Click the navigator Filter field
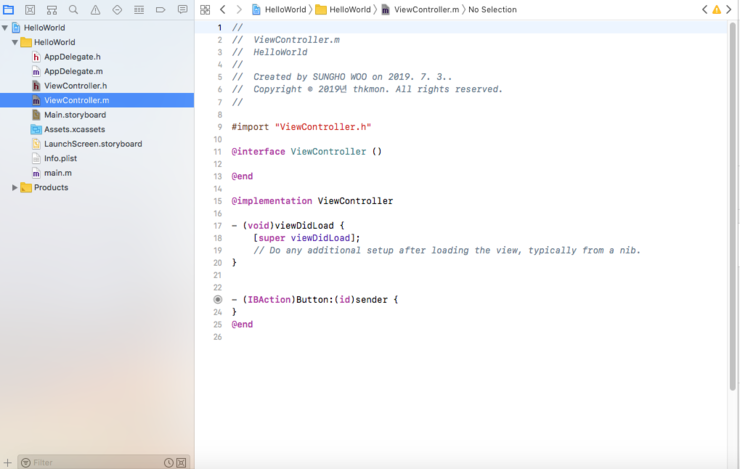 point(90,462)
